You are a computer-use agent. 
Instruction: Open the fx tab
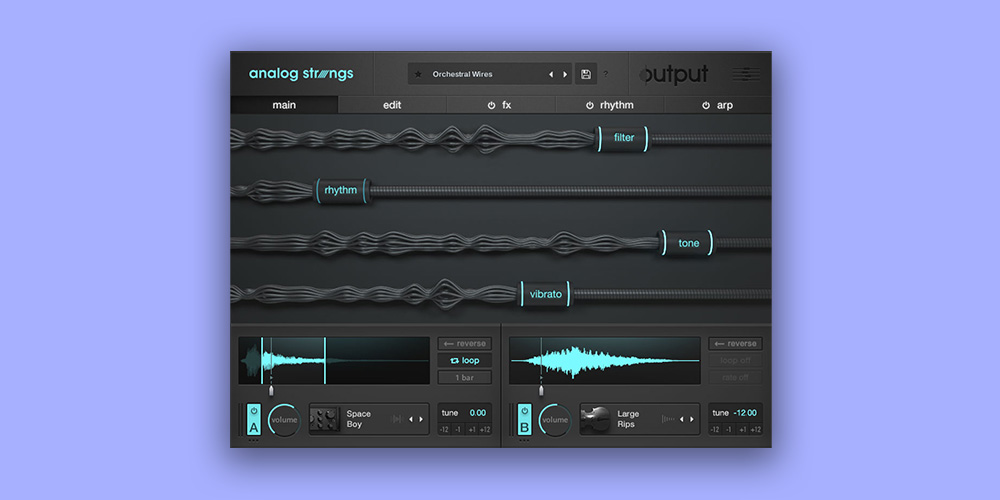coord(501,105)
